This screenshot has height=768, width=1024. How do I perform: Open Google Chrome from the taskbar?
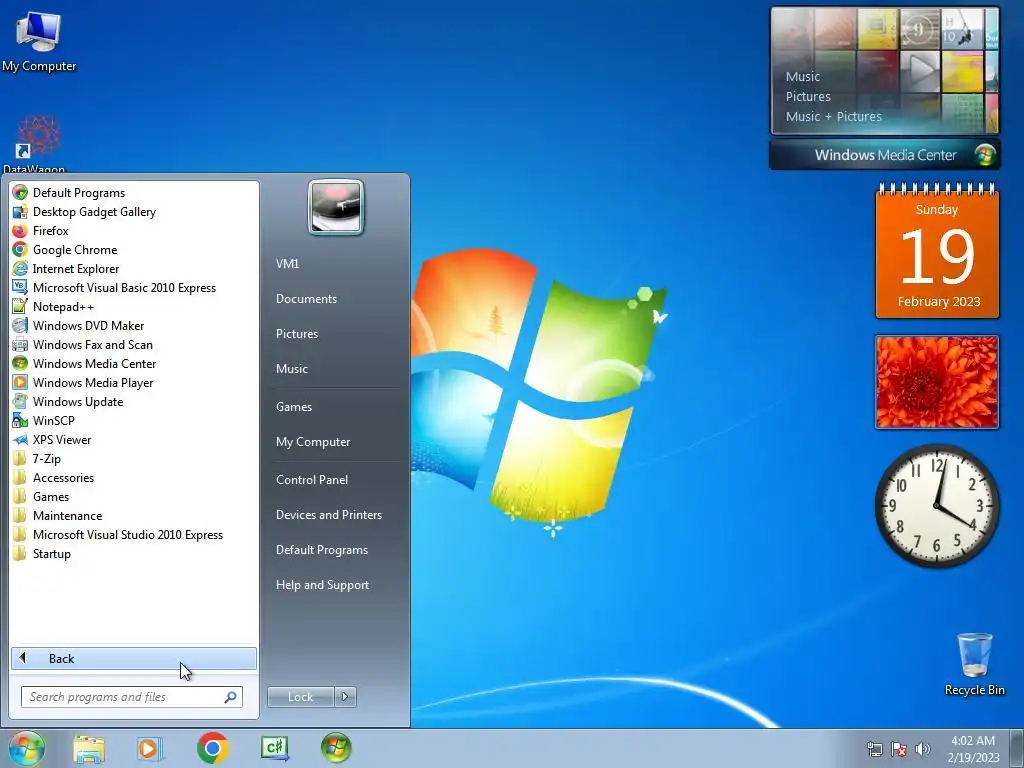pos(212,748)
